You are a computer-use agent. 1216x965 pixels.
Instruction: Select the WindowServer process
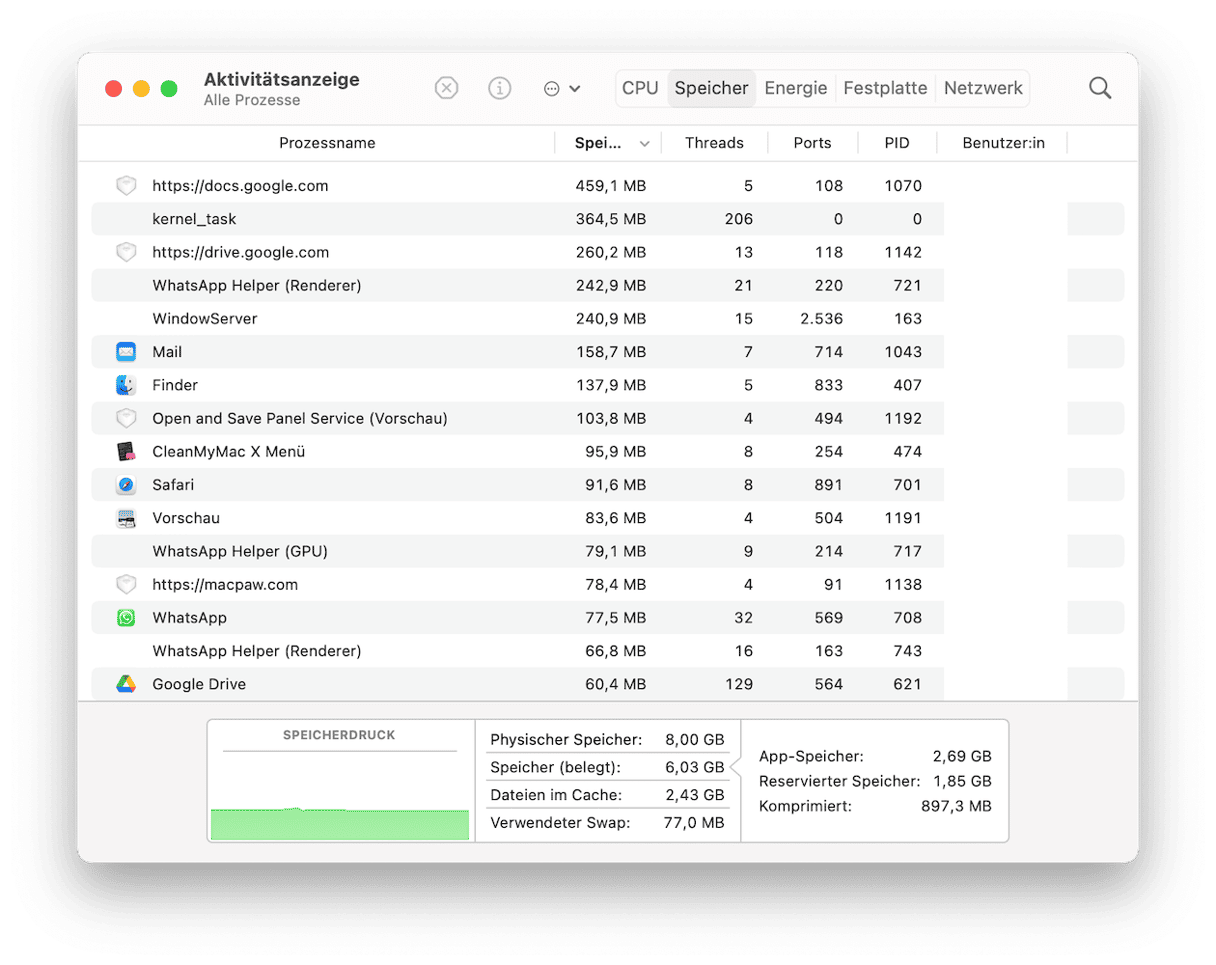pyautogui.click(x=204, y=319)
